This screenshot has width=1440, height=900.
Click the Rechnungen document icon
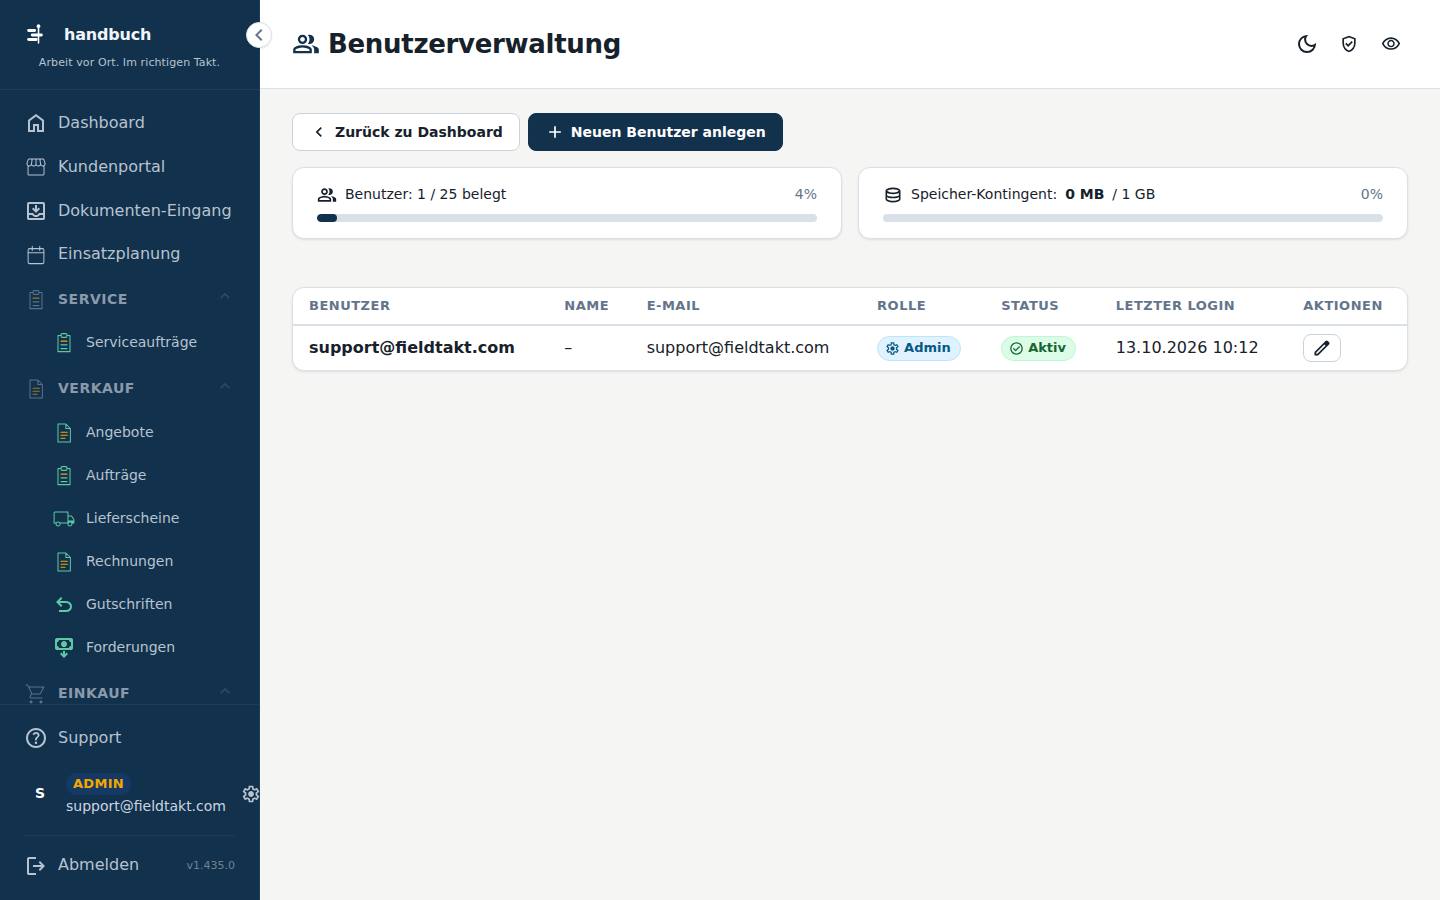[x=64, y=562]
